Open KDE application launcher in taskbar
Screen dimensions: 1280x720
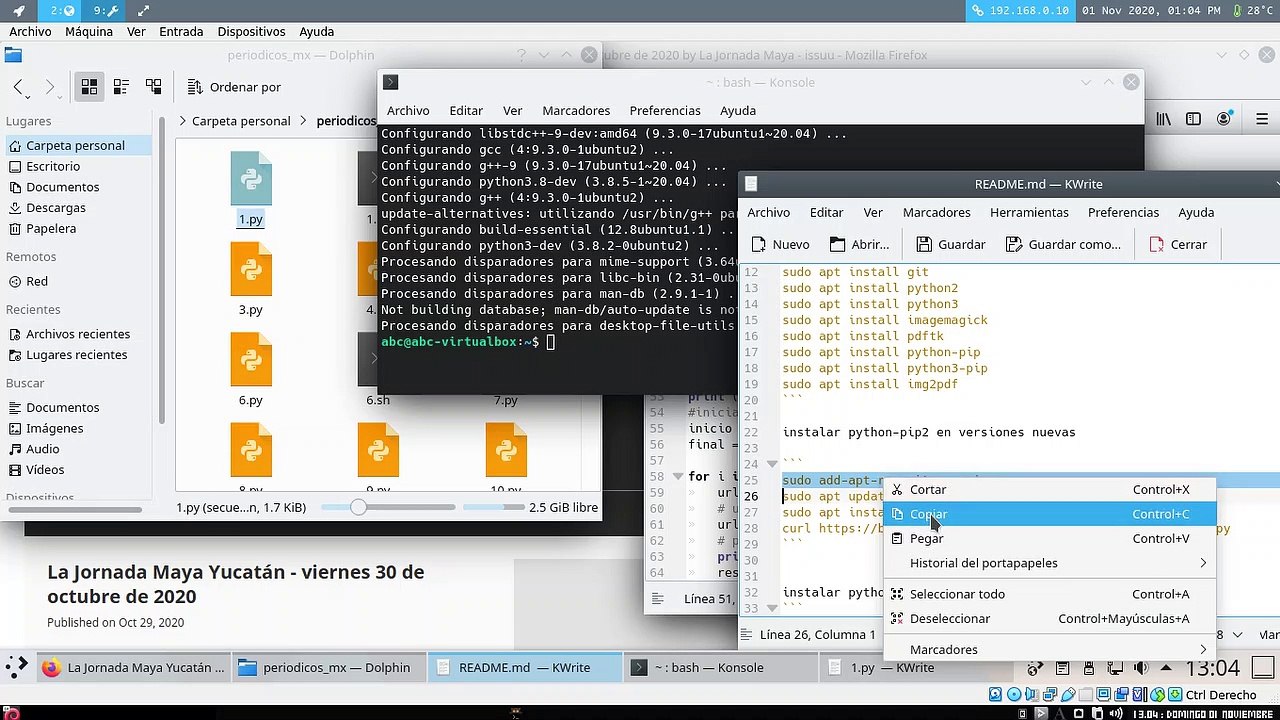[x=17, y=668]
